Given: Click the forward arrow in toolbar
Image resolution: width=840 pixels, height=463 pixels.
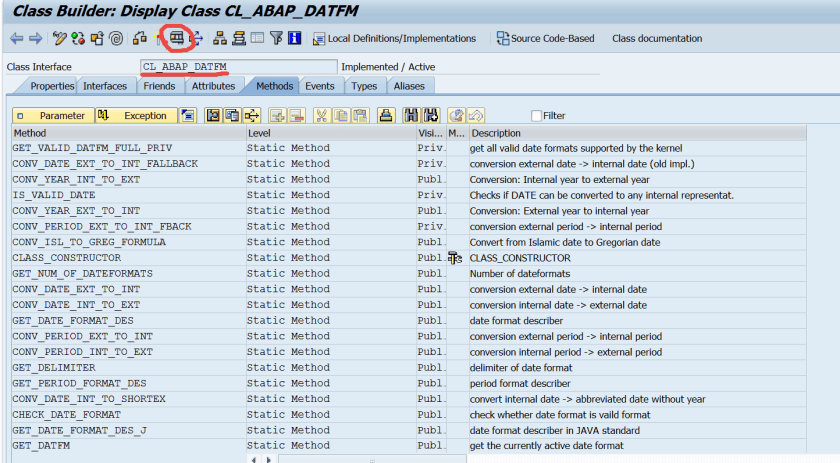Looking at the screenshot, I should click(x=35, y=39).
